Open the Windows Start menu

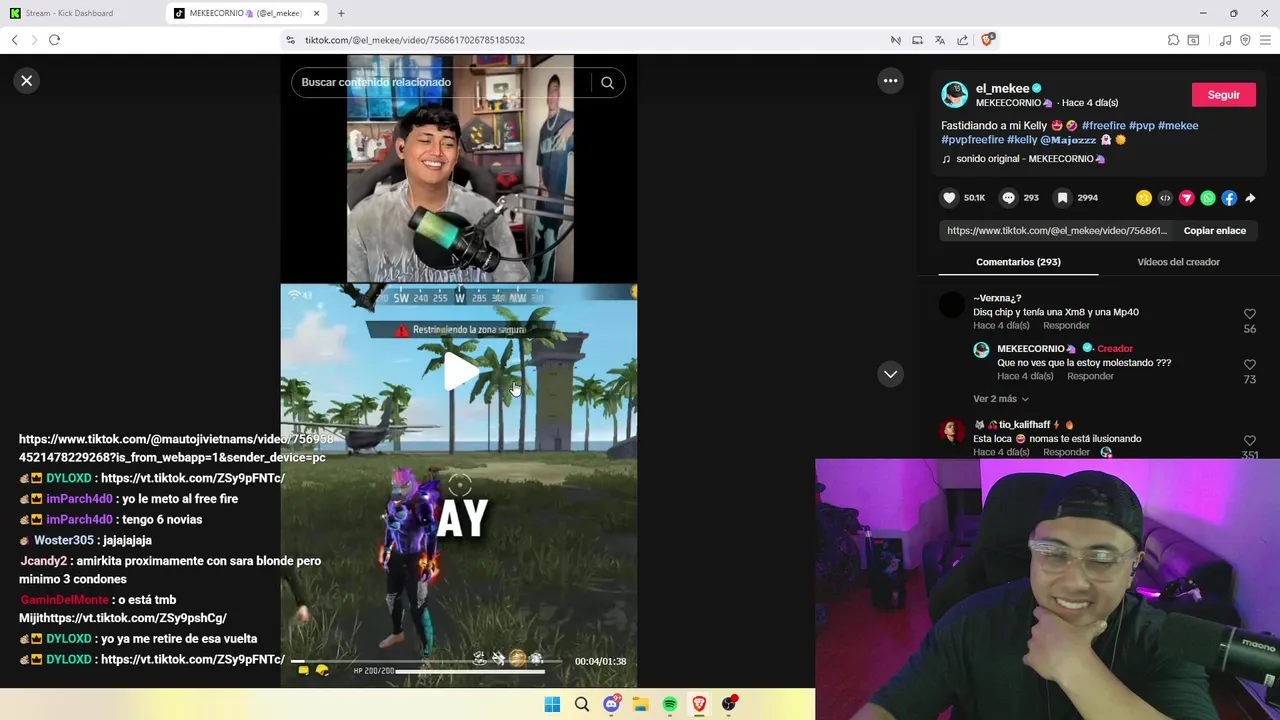552,704
